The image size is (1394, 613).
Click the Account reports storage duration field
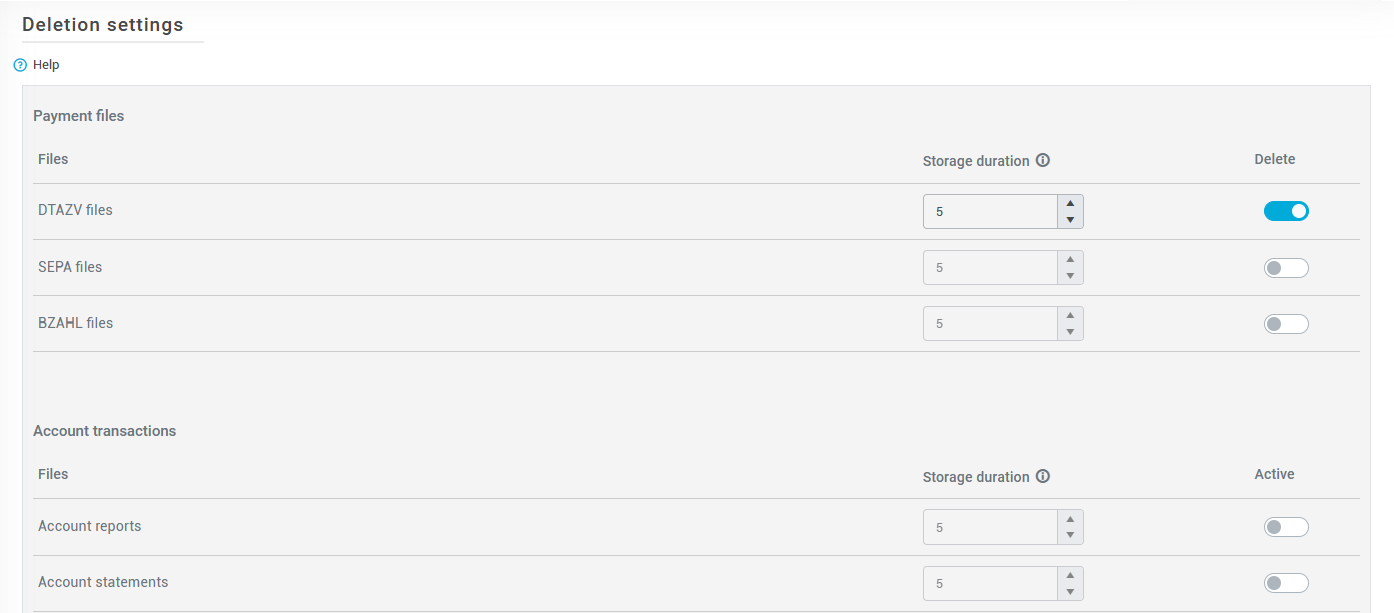click(990, 528)
